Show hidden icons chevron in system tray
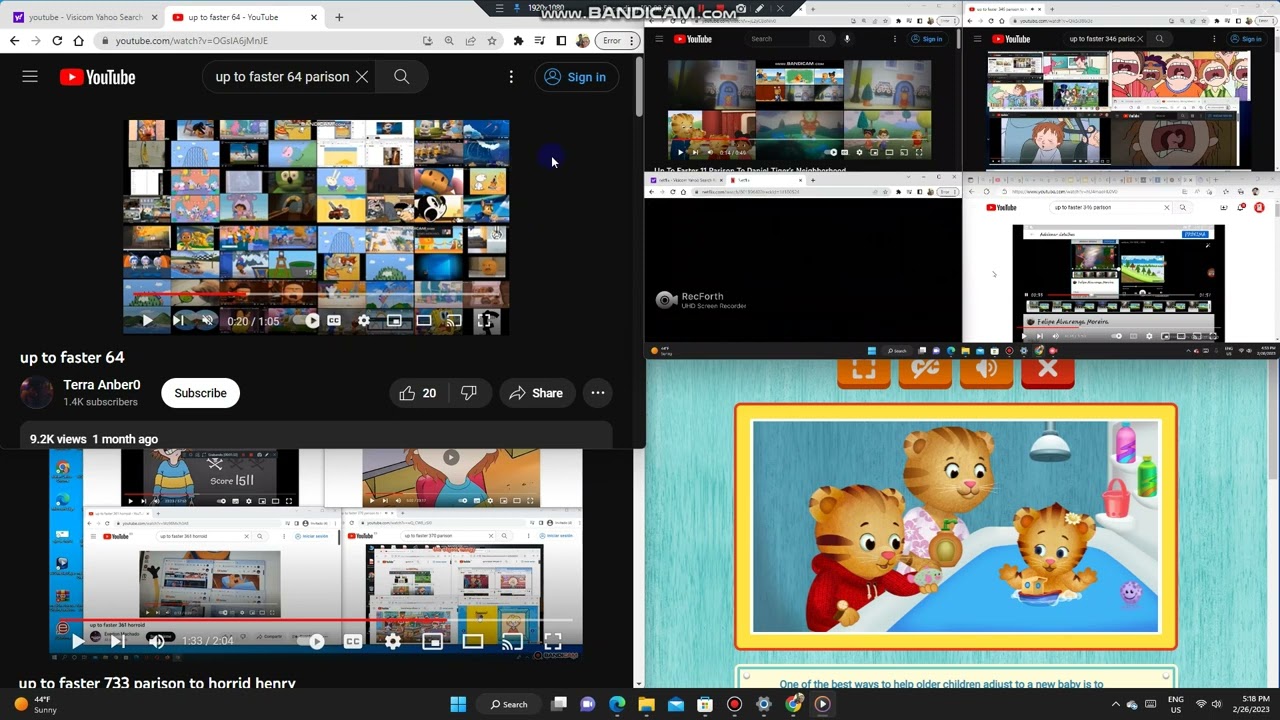This screenshot has width=1280, height=720. click(1116, 704)
